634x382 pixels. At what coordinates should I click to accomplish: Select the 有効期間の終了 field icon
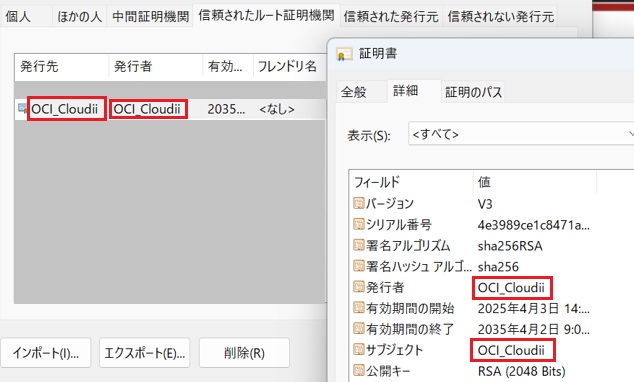click(359, 328)
